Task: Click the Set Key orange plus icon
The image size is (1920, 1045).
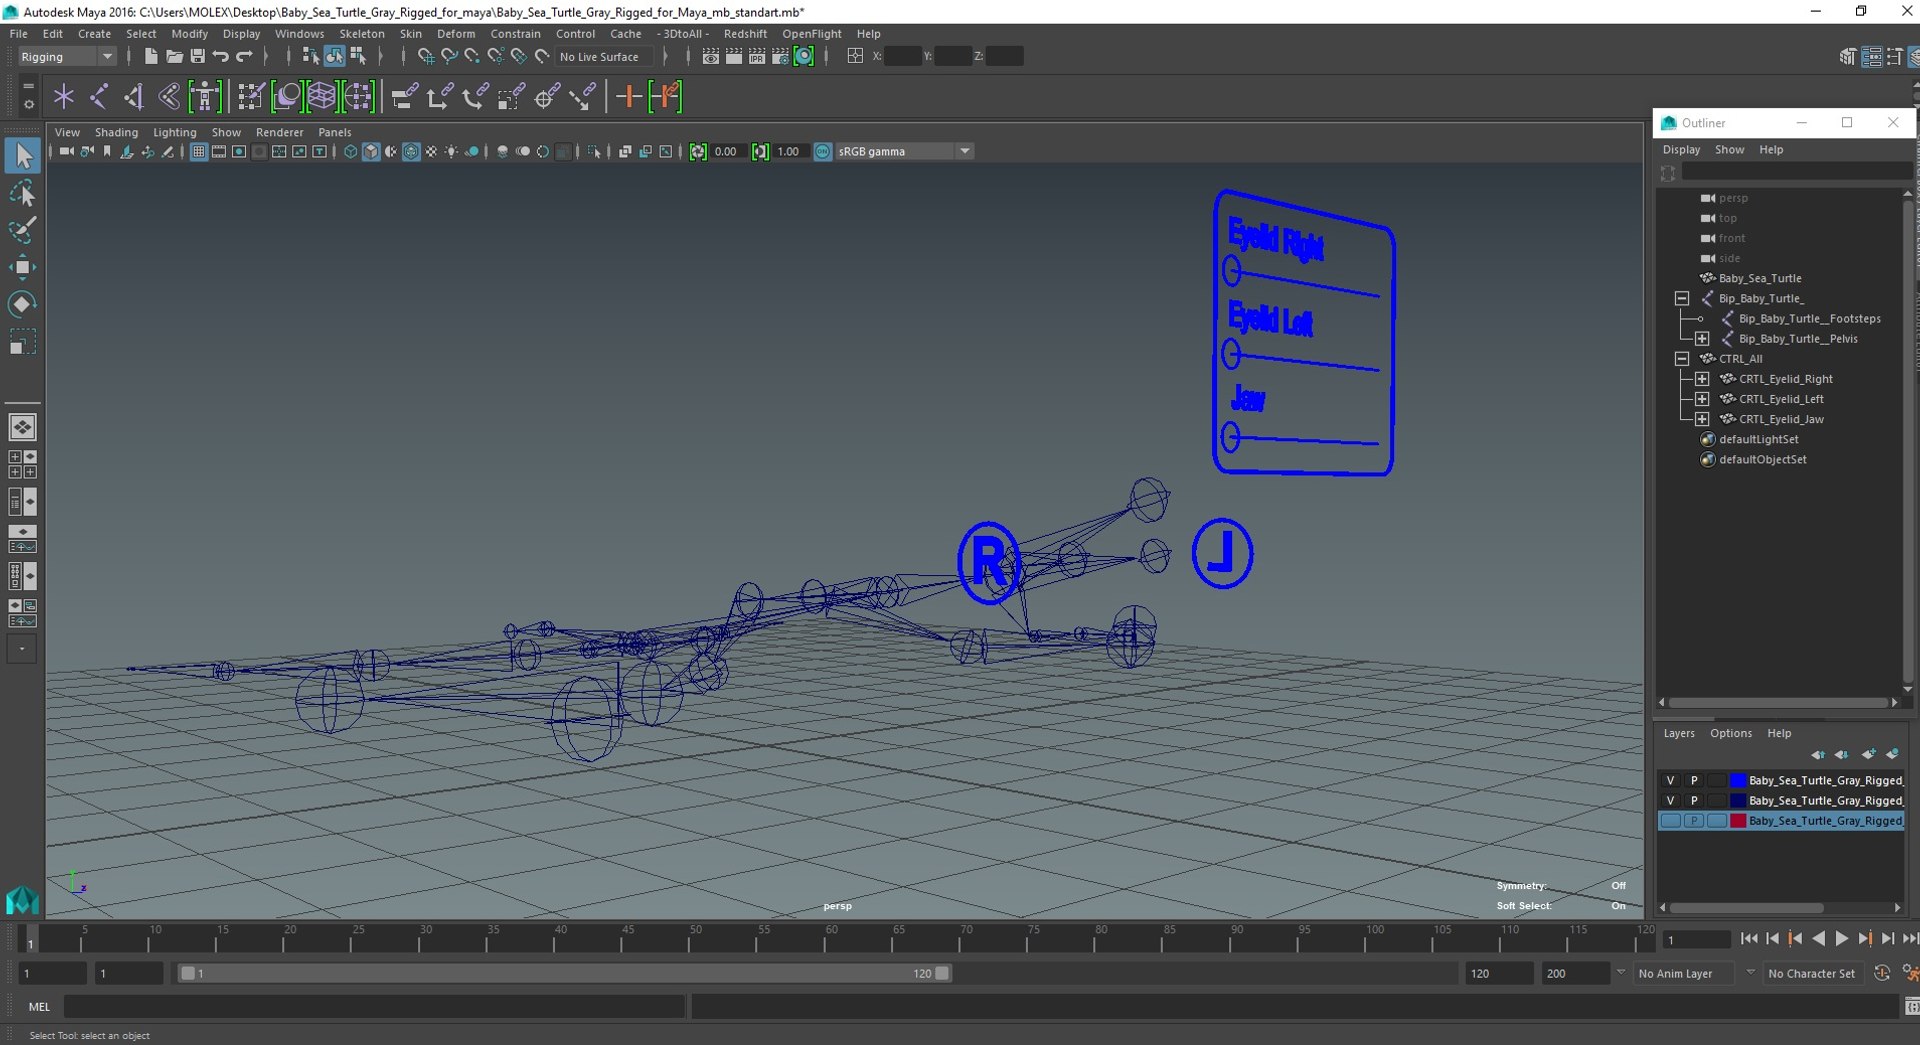Action: pos(628,97)
